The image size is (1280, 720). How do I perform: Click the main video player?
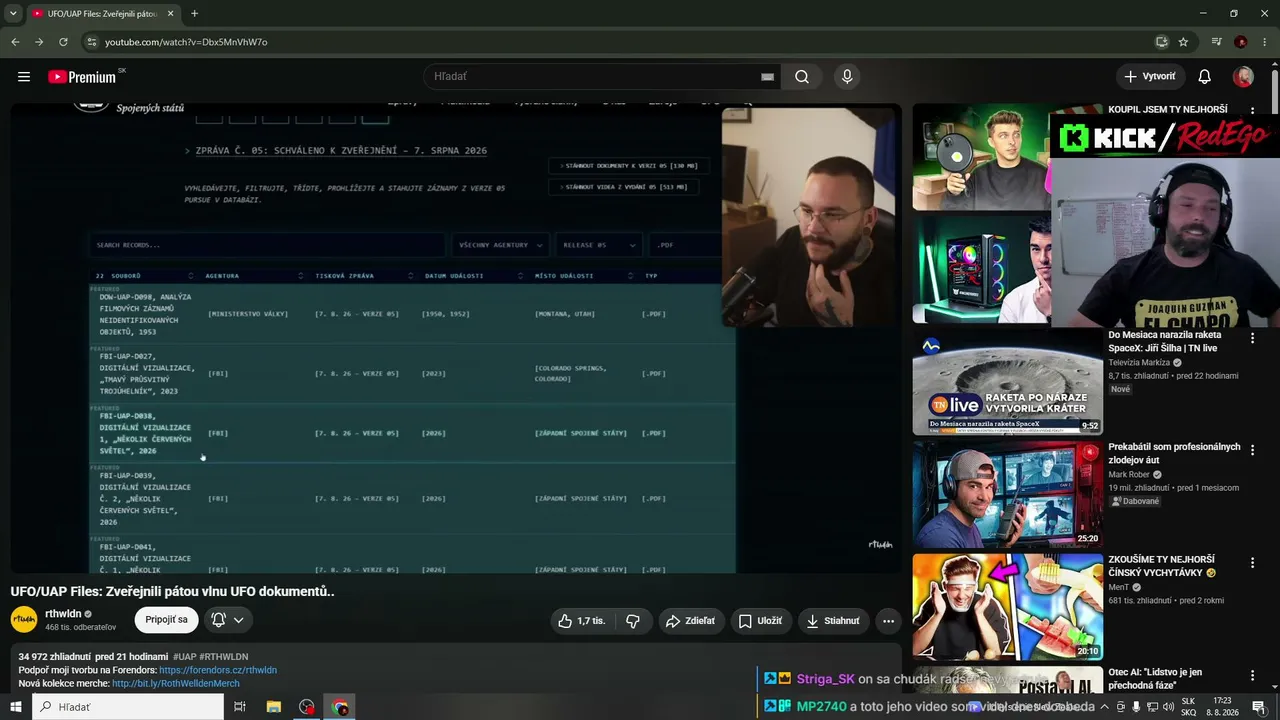click(456, 338)
